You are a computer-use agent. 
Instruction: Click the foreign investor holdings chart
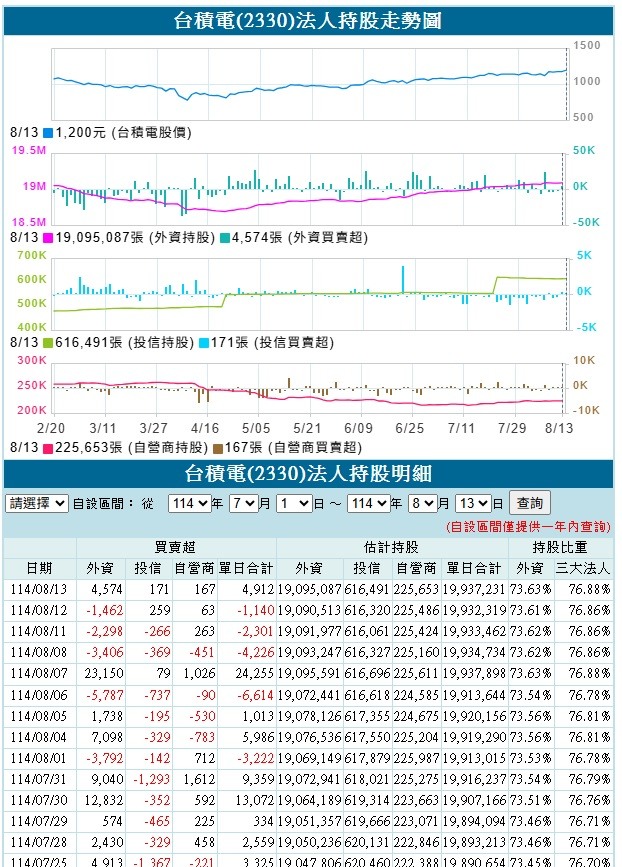pos(310,189)
